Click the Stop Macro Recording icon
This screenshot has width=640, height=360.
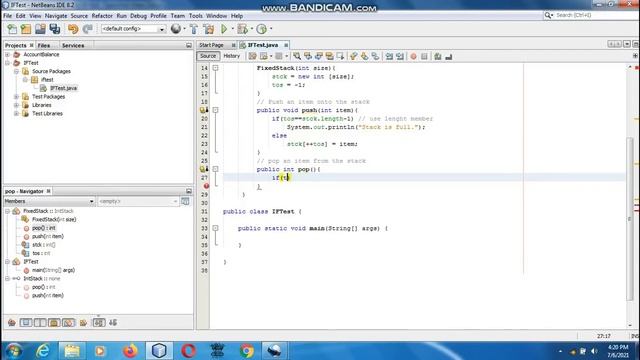coord(424,56)
